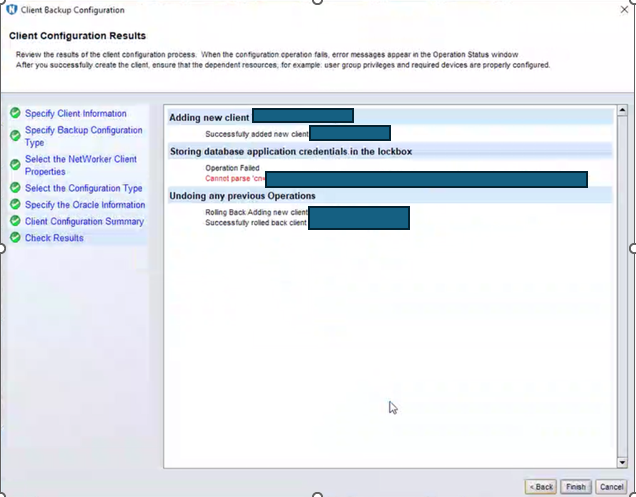Click green check beside Select the NetWorker Client Properties
The height and width of the screenshot is (497, 636).
15,165
